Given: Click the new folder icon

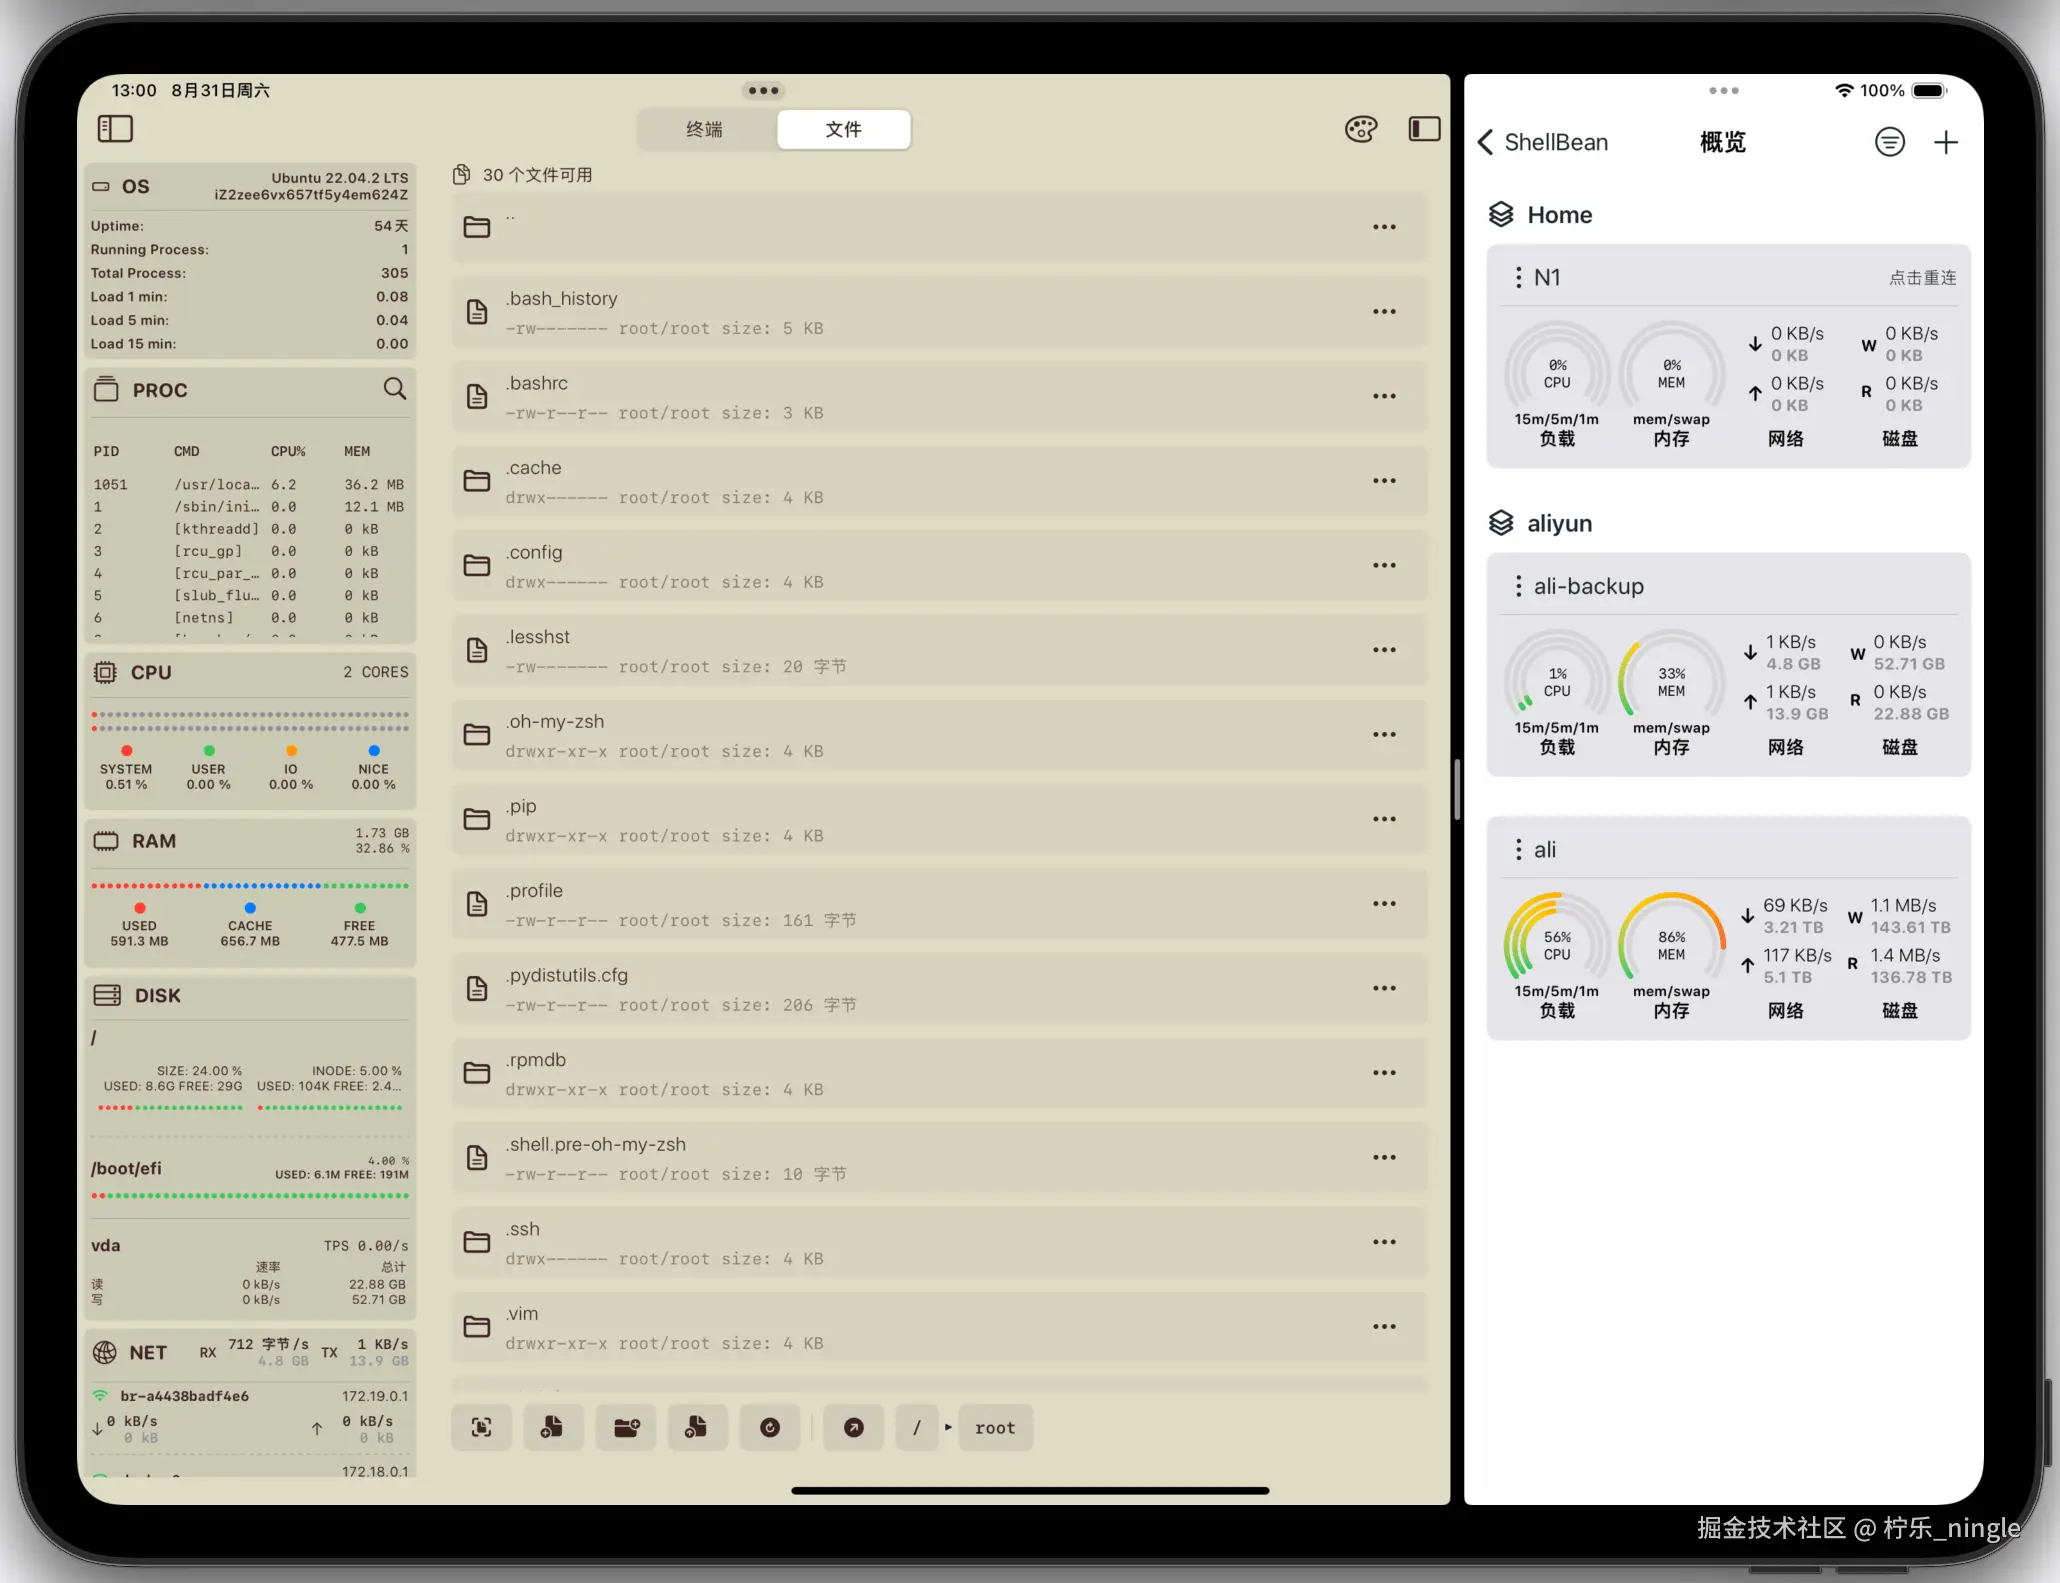Looking at the screenshot, I should click(626, 1427).
